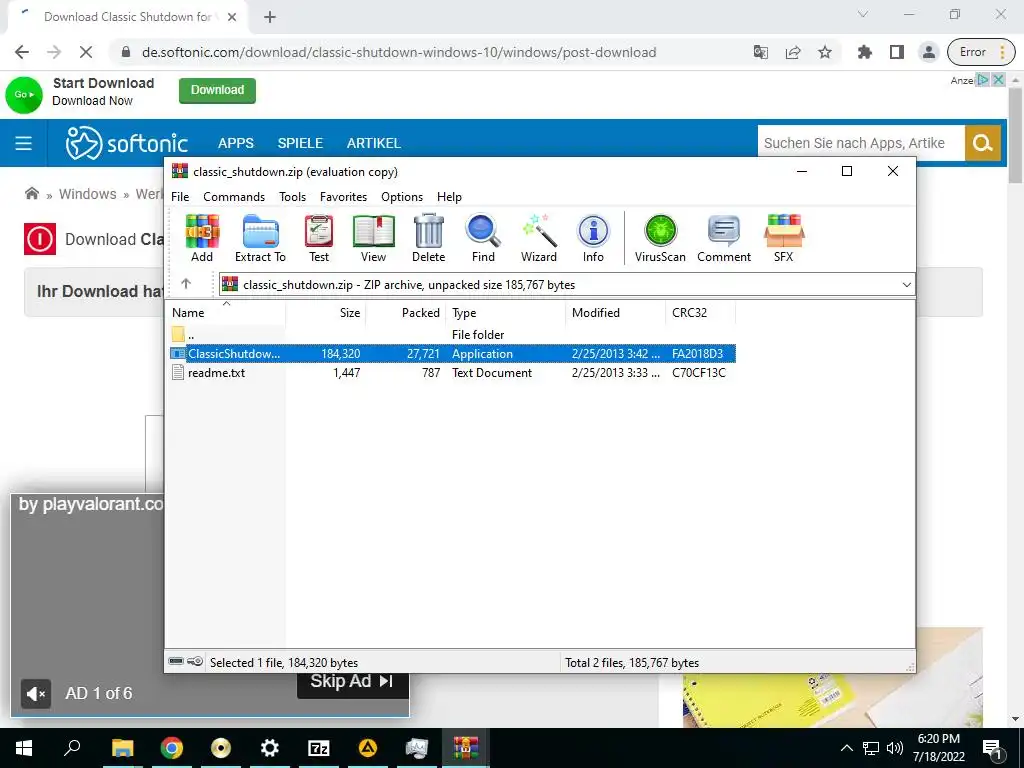Open a new browser tab
Viewport: 1024px width, 768px height.
(270, 17)
